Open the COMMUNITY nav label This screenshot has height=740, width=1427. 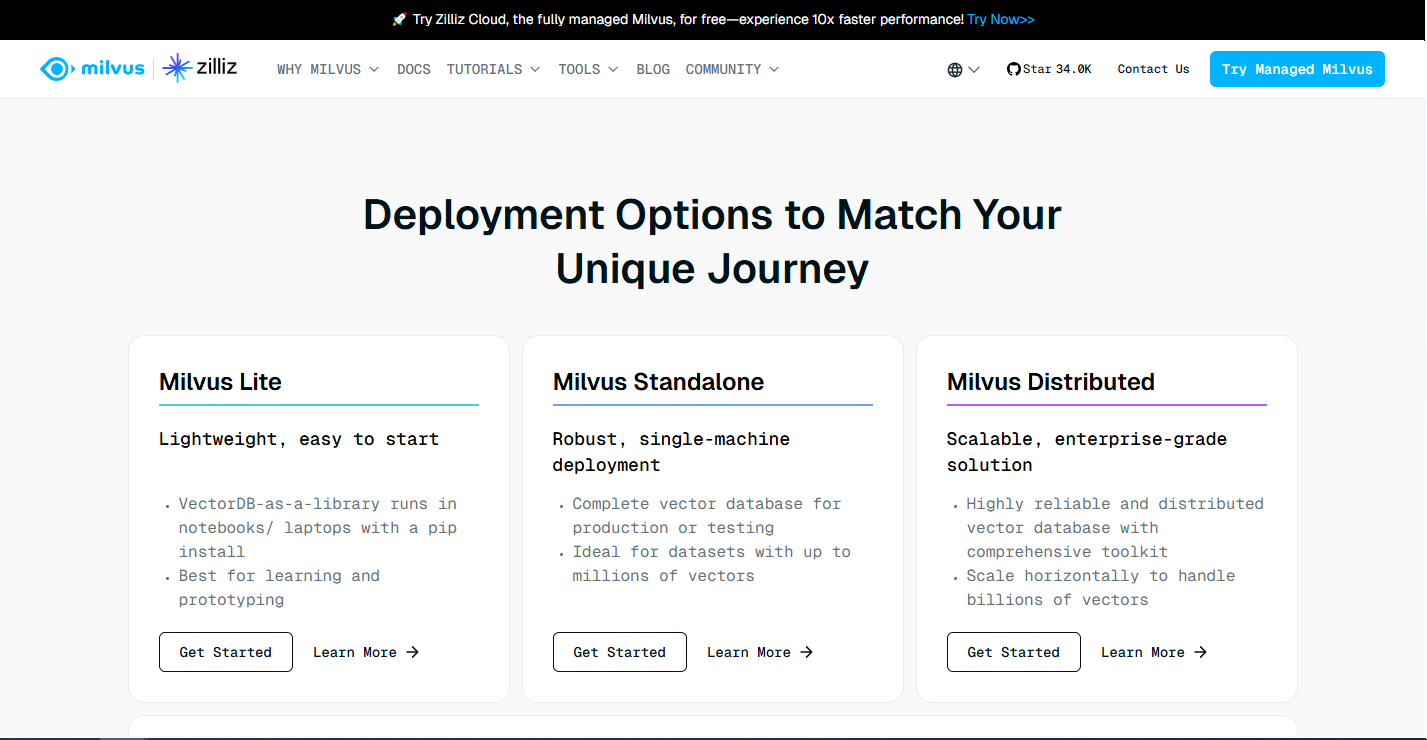point(723,70)
